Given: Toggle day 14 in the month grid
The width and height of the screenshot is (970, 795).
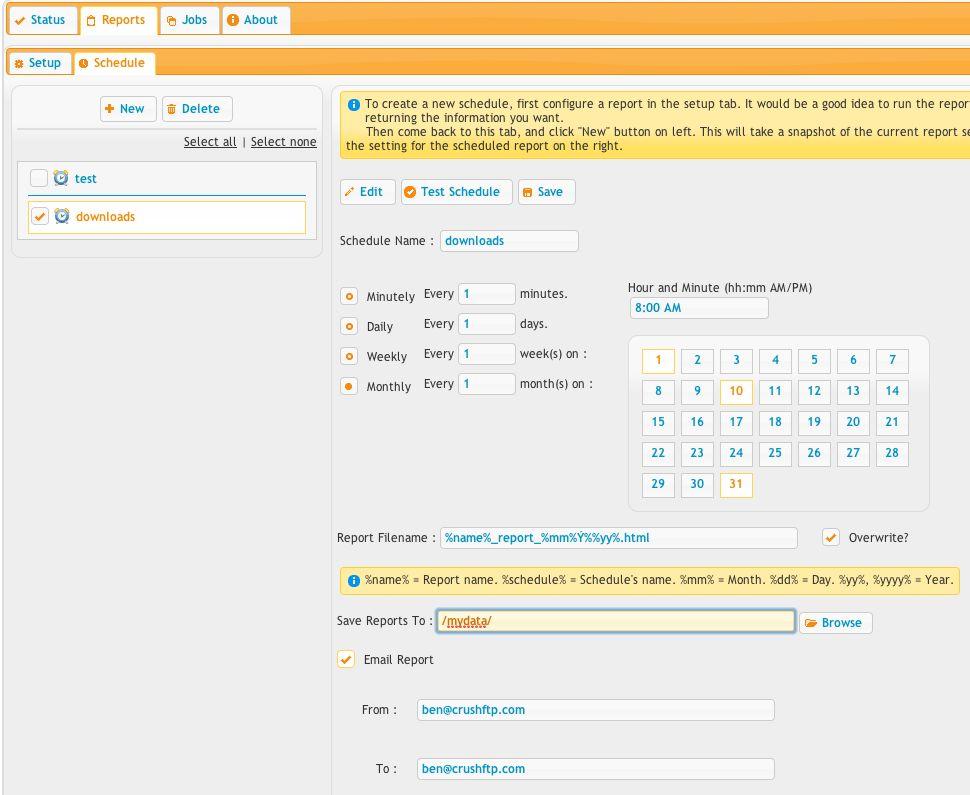Looking at the screenshot, I should [892, 392].
